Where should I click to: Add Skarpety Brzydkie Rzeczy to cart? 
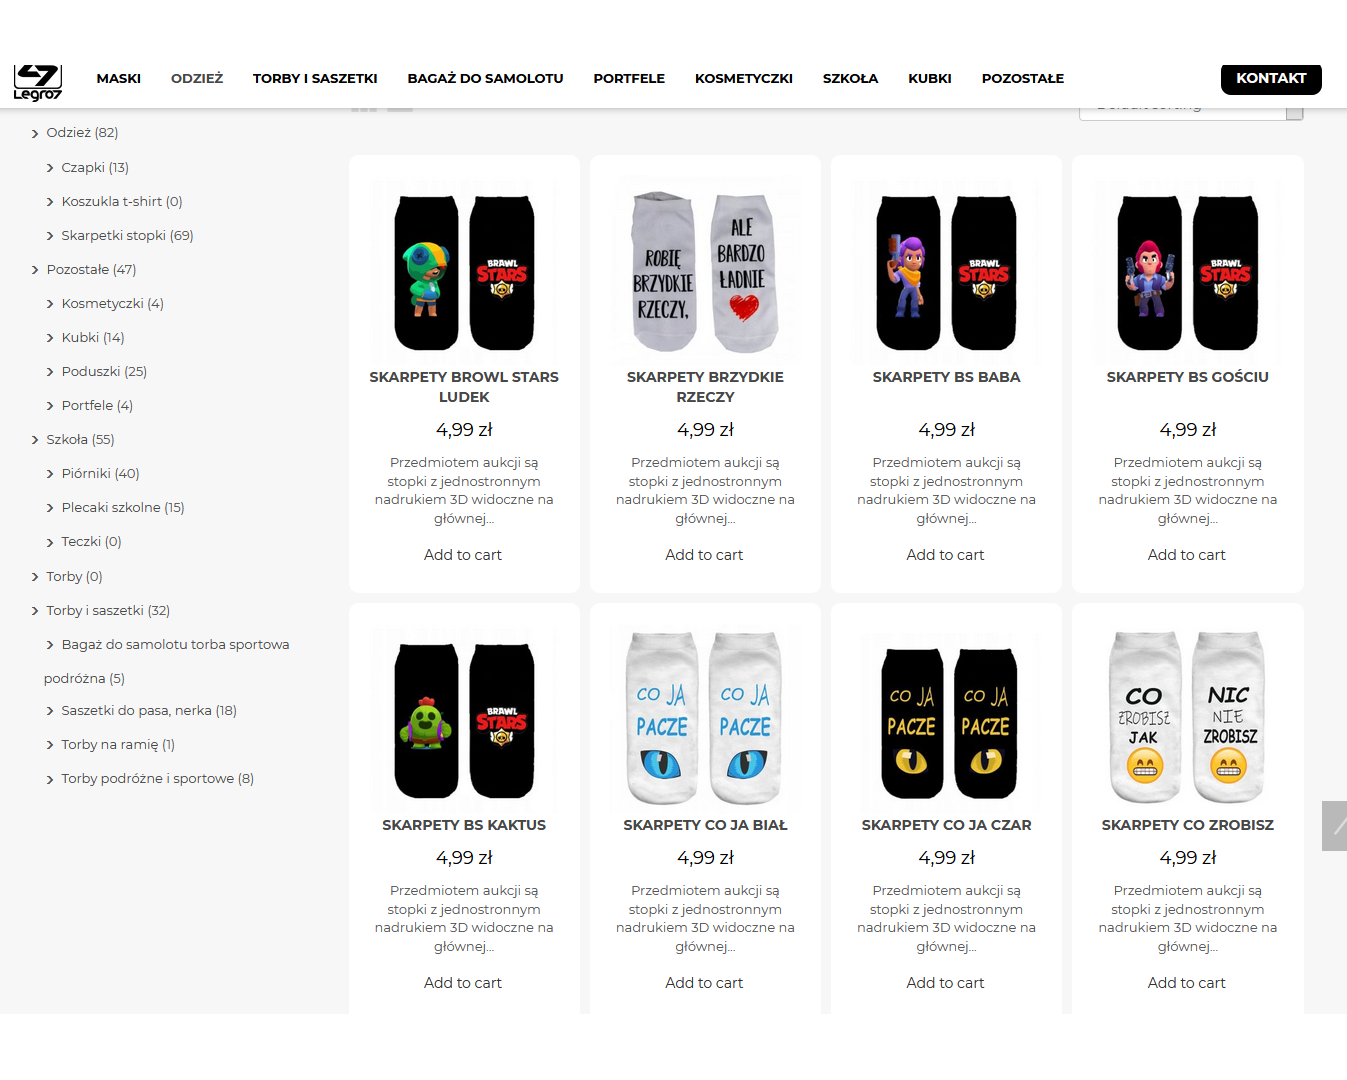(x=704, y=555)
